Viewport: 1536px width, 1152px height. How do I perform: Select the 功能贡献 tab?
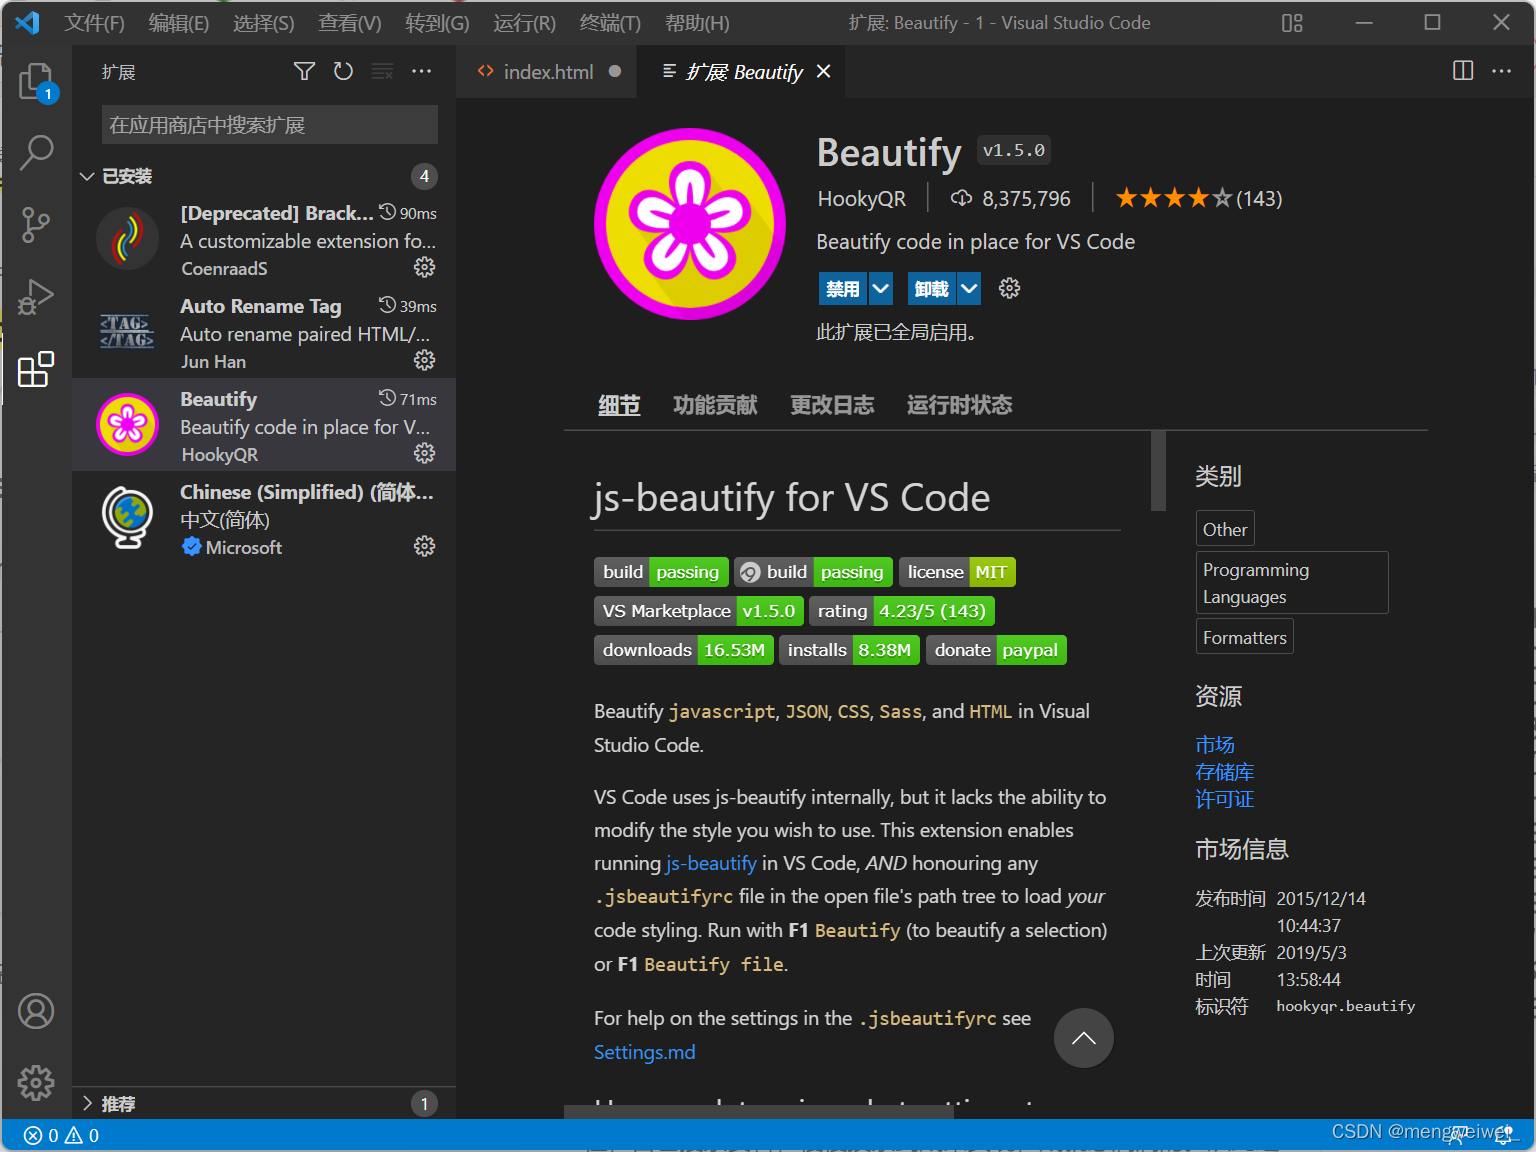click(x=715, y=405)
